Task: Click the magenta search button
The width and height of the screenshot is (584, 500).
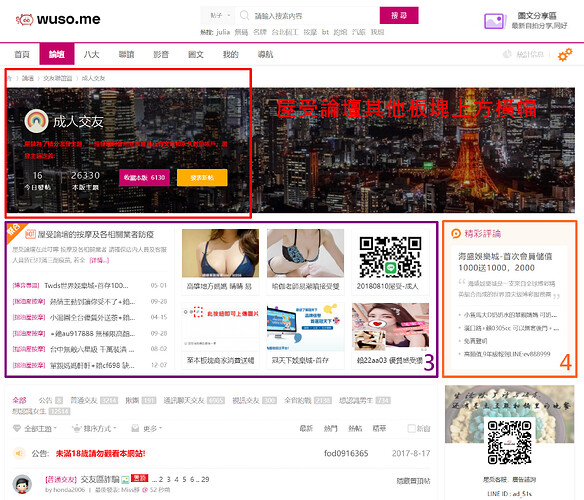Action: pyautogui.click(x=399, y=15)
